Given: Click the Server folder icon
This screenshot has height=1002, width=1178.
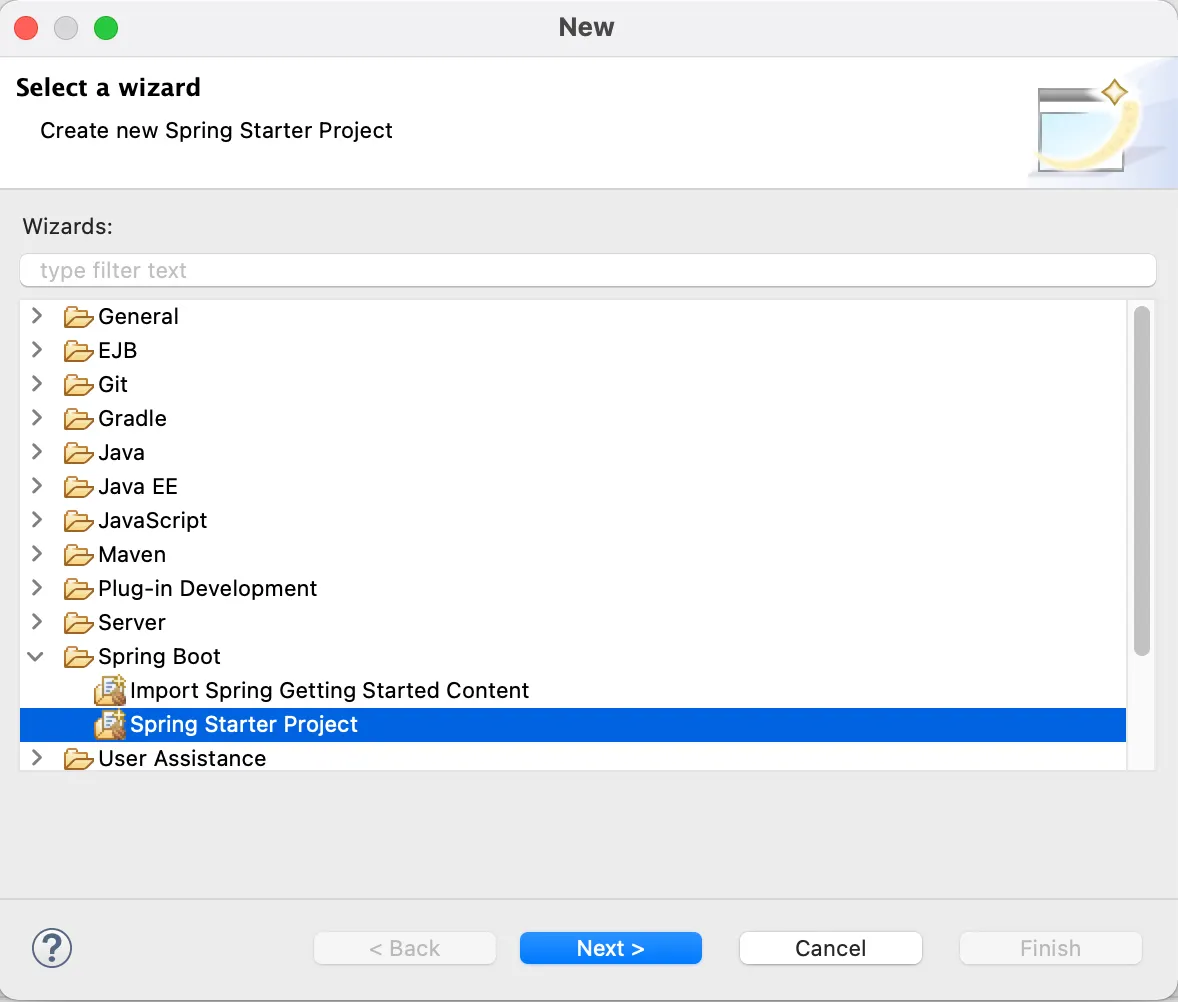Looking at the screenshot, I should pos(78,623).
